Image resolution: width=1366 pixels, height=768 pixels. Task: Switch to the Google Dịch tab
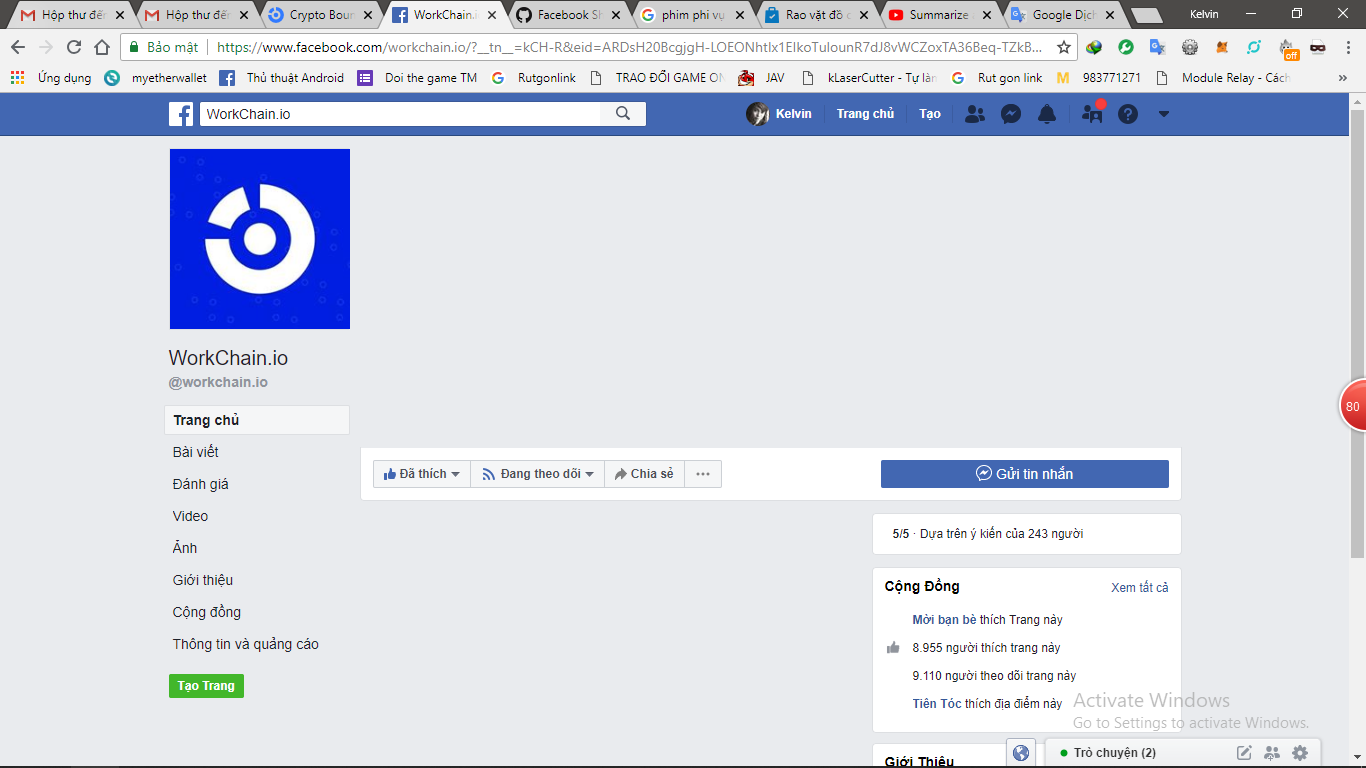tap(1064, 15)
